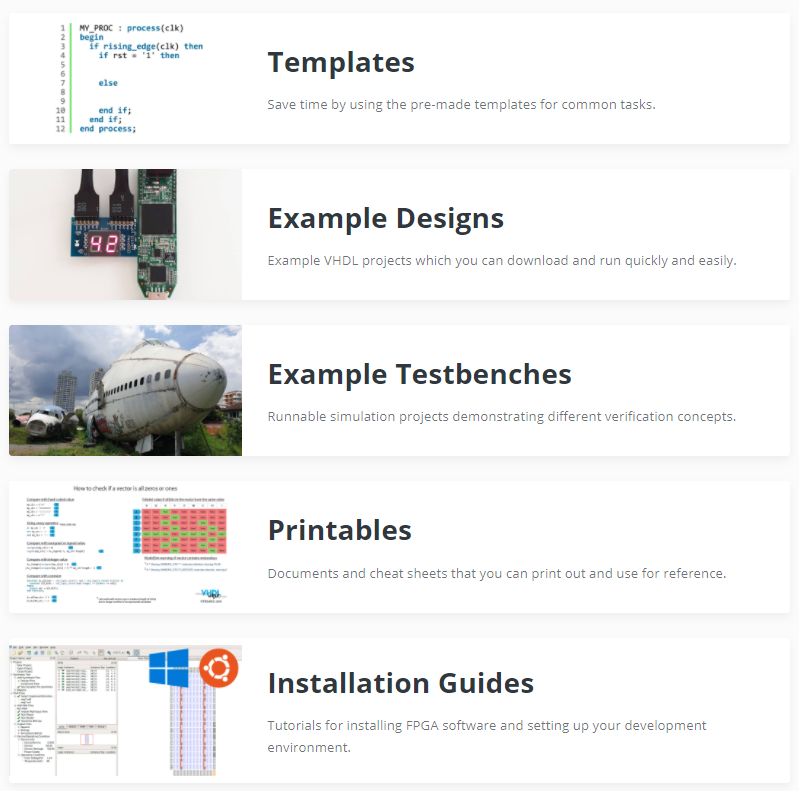Click the Windows logo icon
Screen dimensions: 799x791
(169, 668)
